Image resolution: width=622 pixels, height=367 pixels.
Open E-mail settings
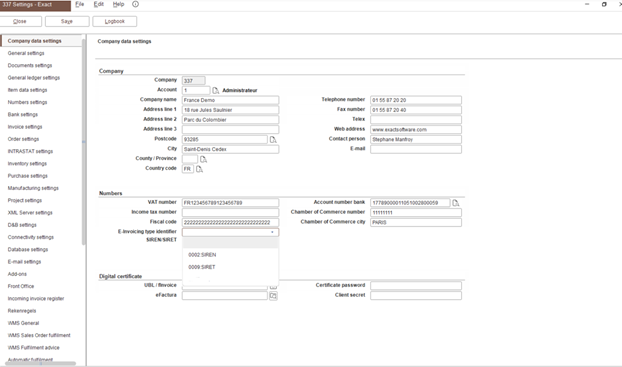25,262
